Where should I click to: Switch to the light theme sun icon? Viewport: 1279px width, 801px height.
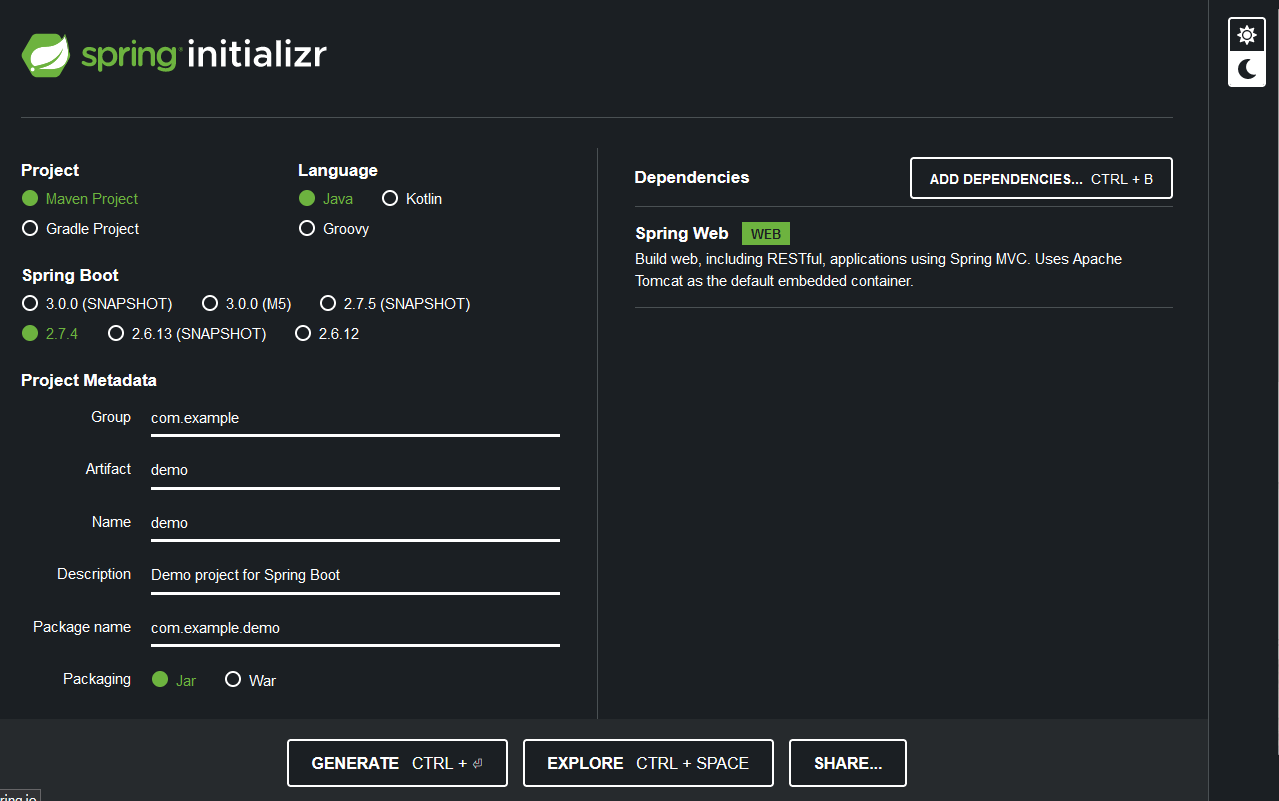click(x=1246, y=35)
